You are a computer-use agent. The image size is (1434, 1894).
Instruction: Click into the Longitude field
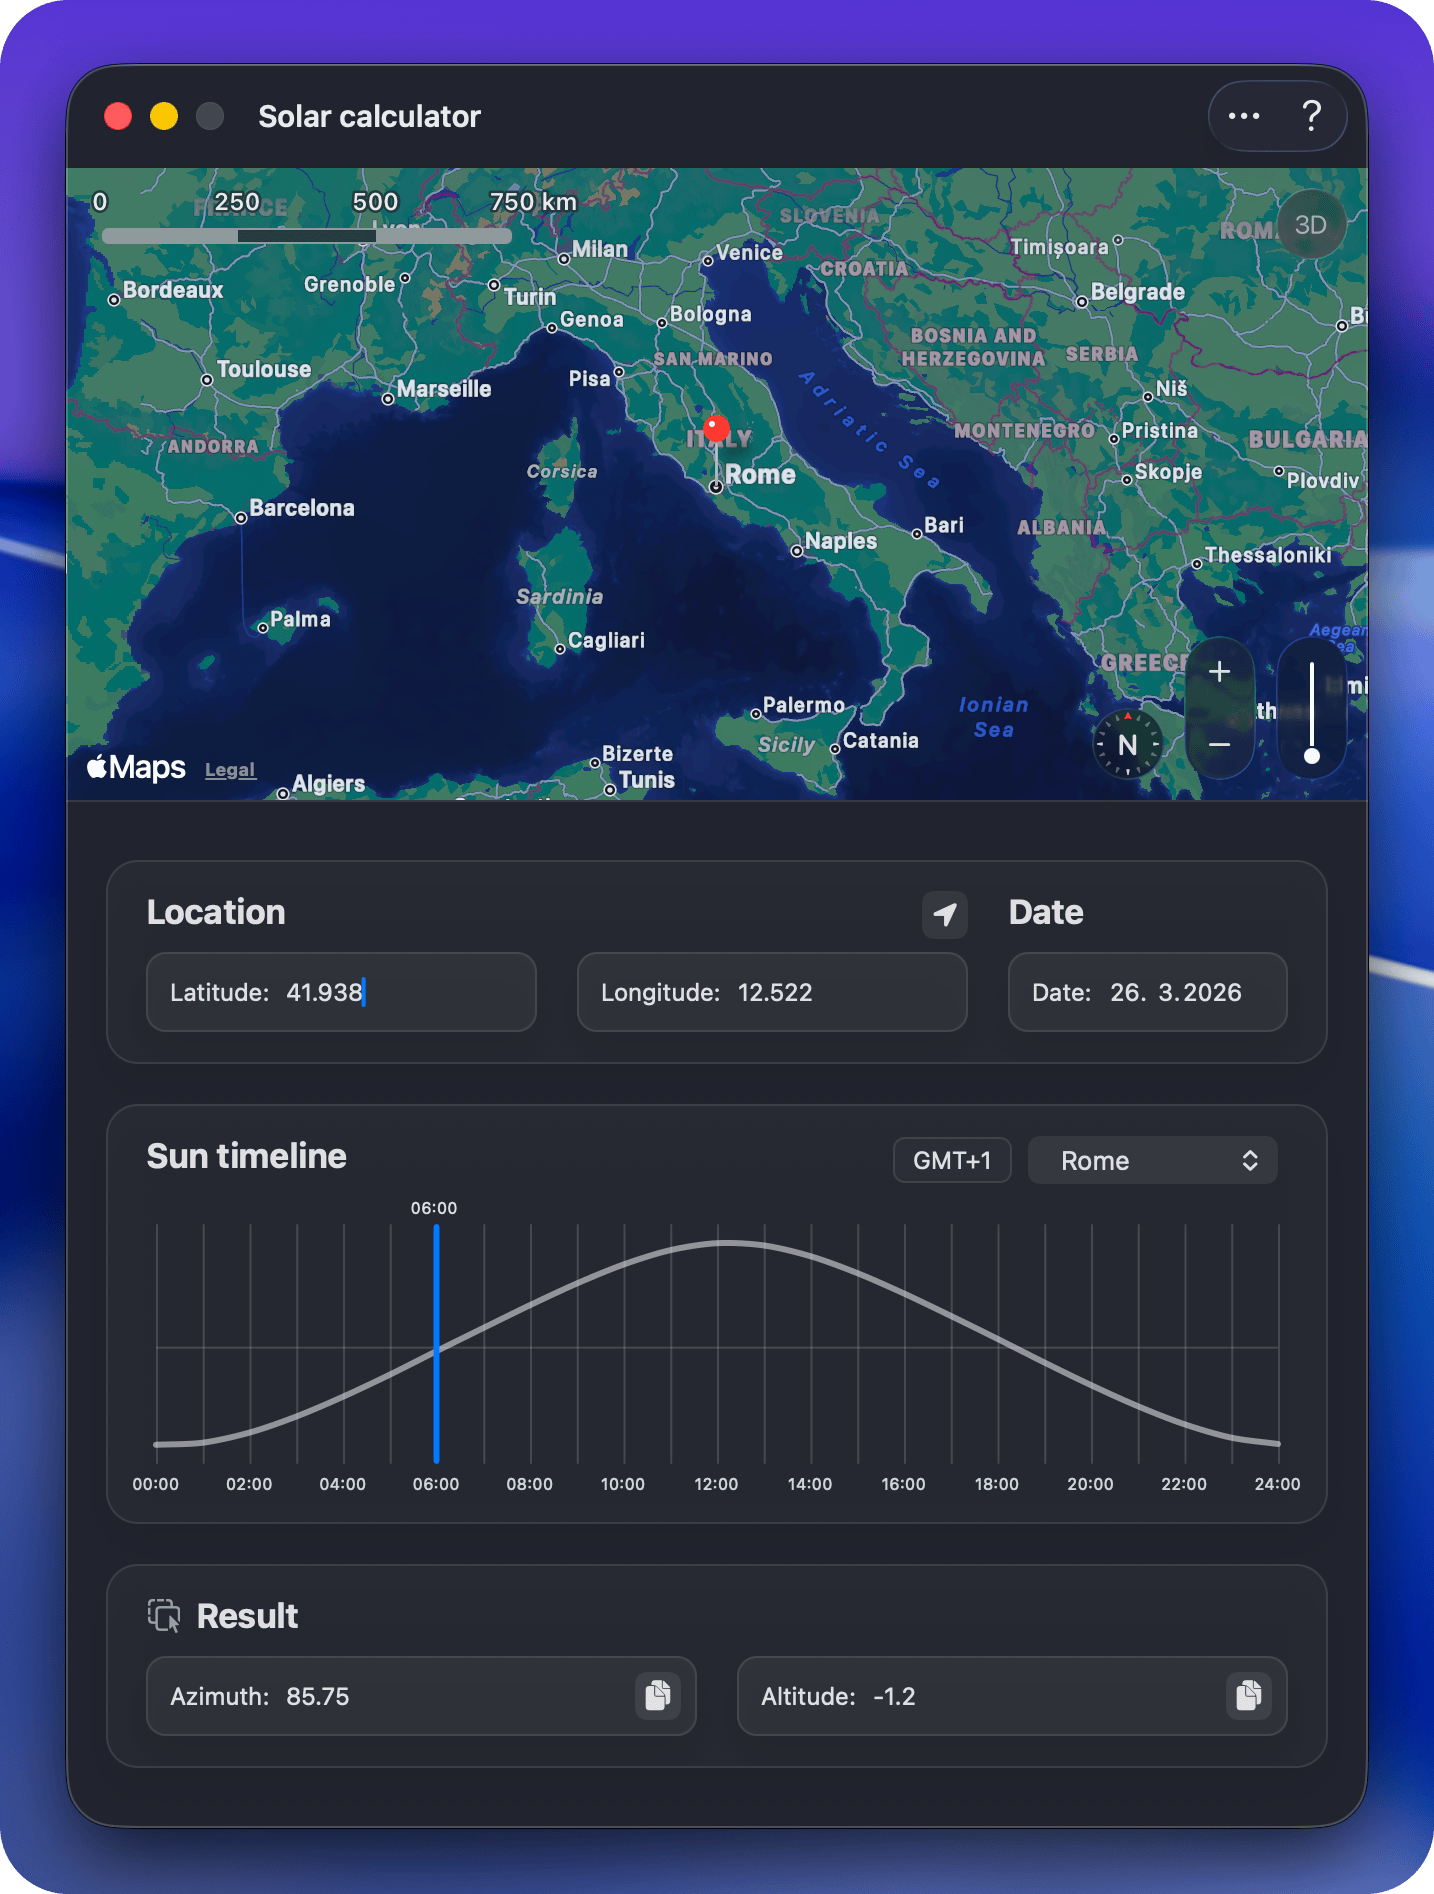pos(772,992)
